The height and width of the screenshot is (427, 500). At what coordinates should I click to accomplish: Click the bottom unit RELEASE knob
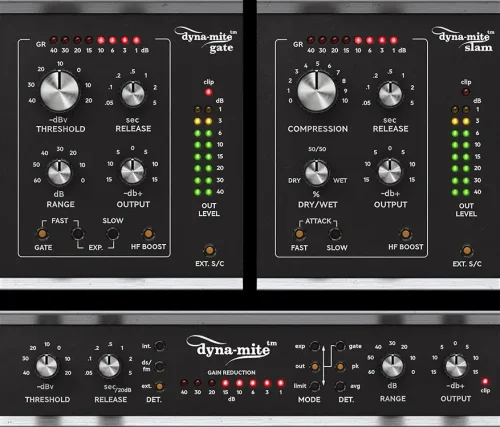109,366
